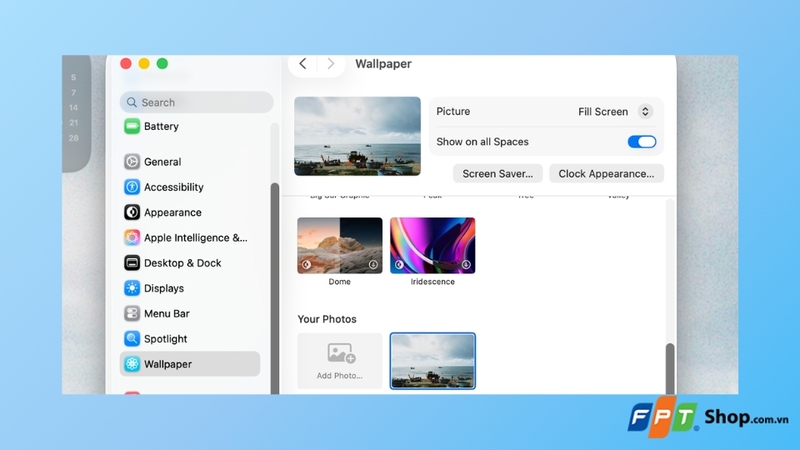Click the Accessibility icon in sidebar
The height and width of the screenshot is (450, 800).
[x=132, y=187]
